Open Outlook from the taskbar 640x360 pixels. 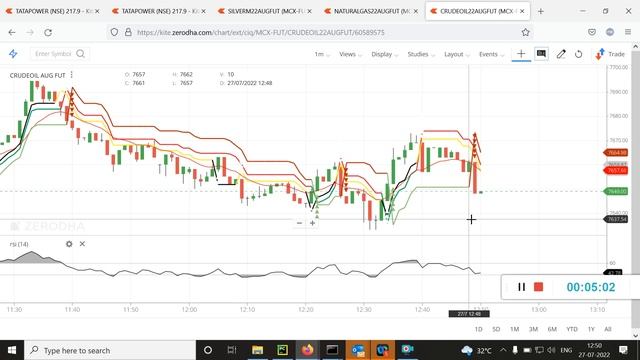coord(358,350)
